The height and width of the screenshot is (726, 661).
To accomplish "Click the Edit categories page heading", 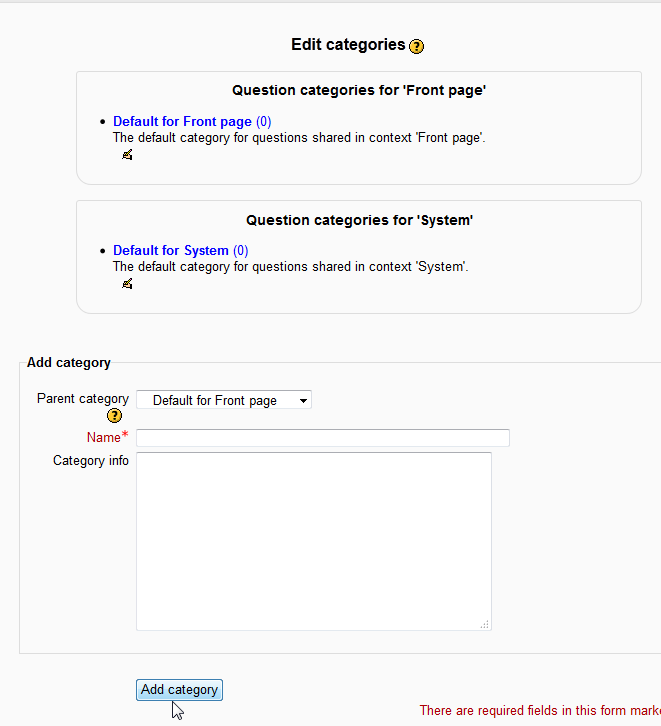I will (x=348, y=45).
